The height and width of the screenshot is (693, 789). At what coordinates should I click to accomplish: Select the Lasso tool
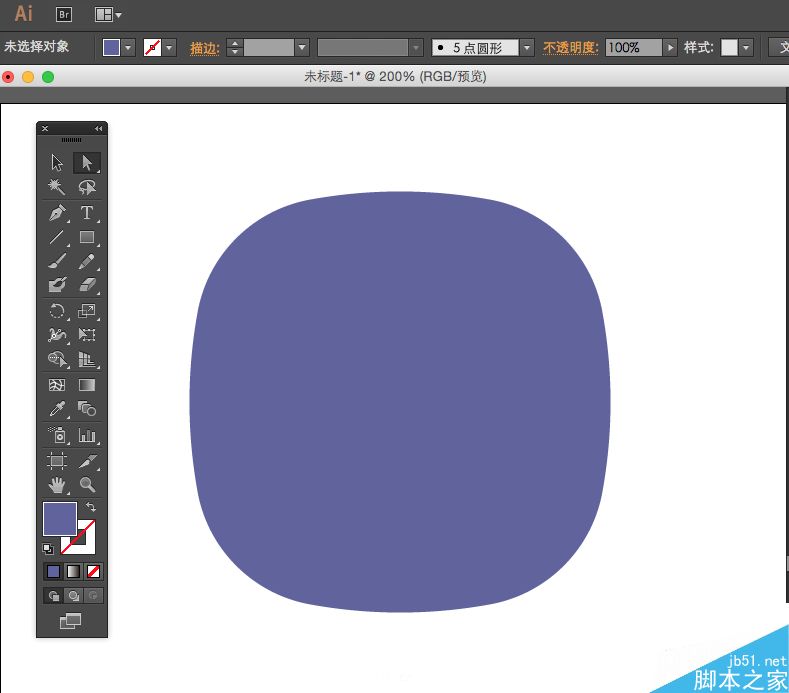87,187
